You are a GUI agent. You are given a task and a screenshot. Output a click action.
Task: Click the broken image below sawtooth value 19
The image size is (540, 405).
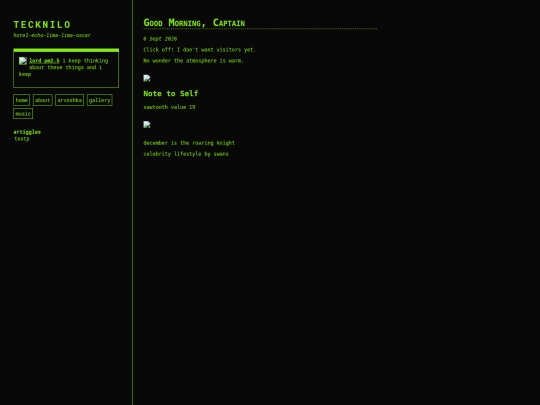click(147, 125)
